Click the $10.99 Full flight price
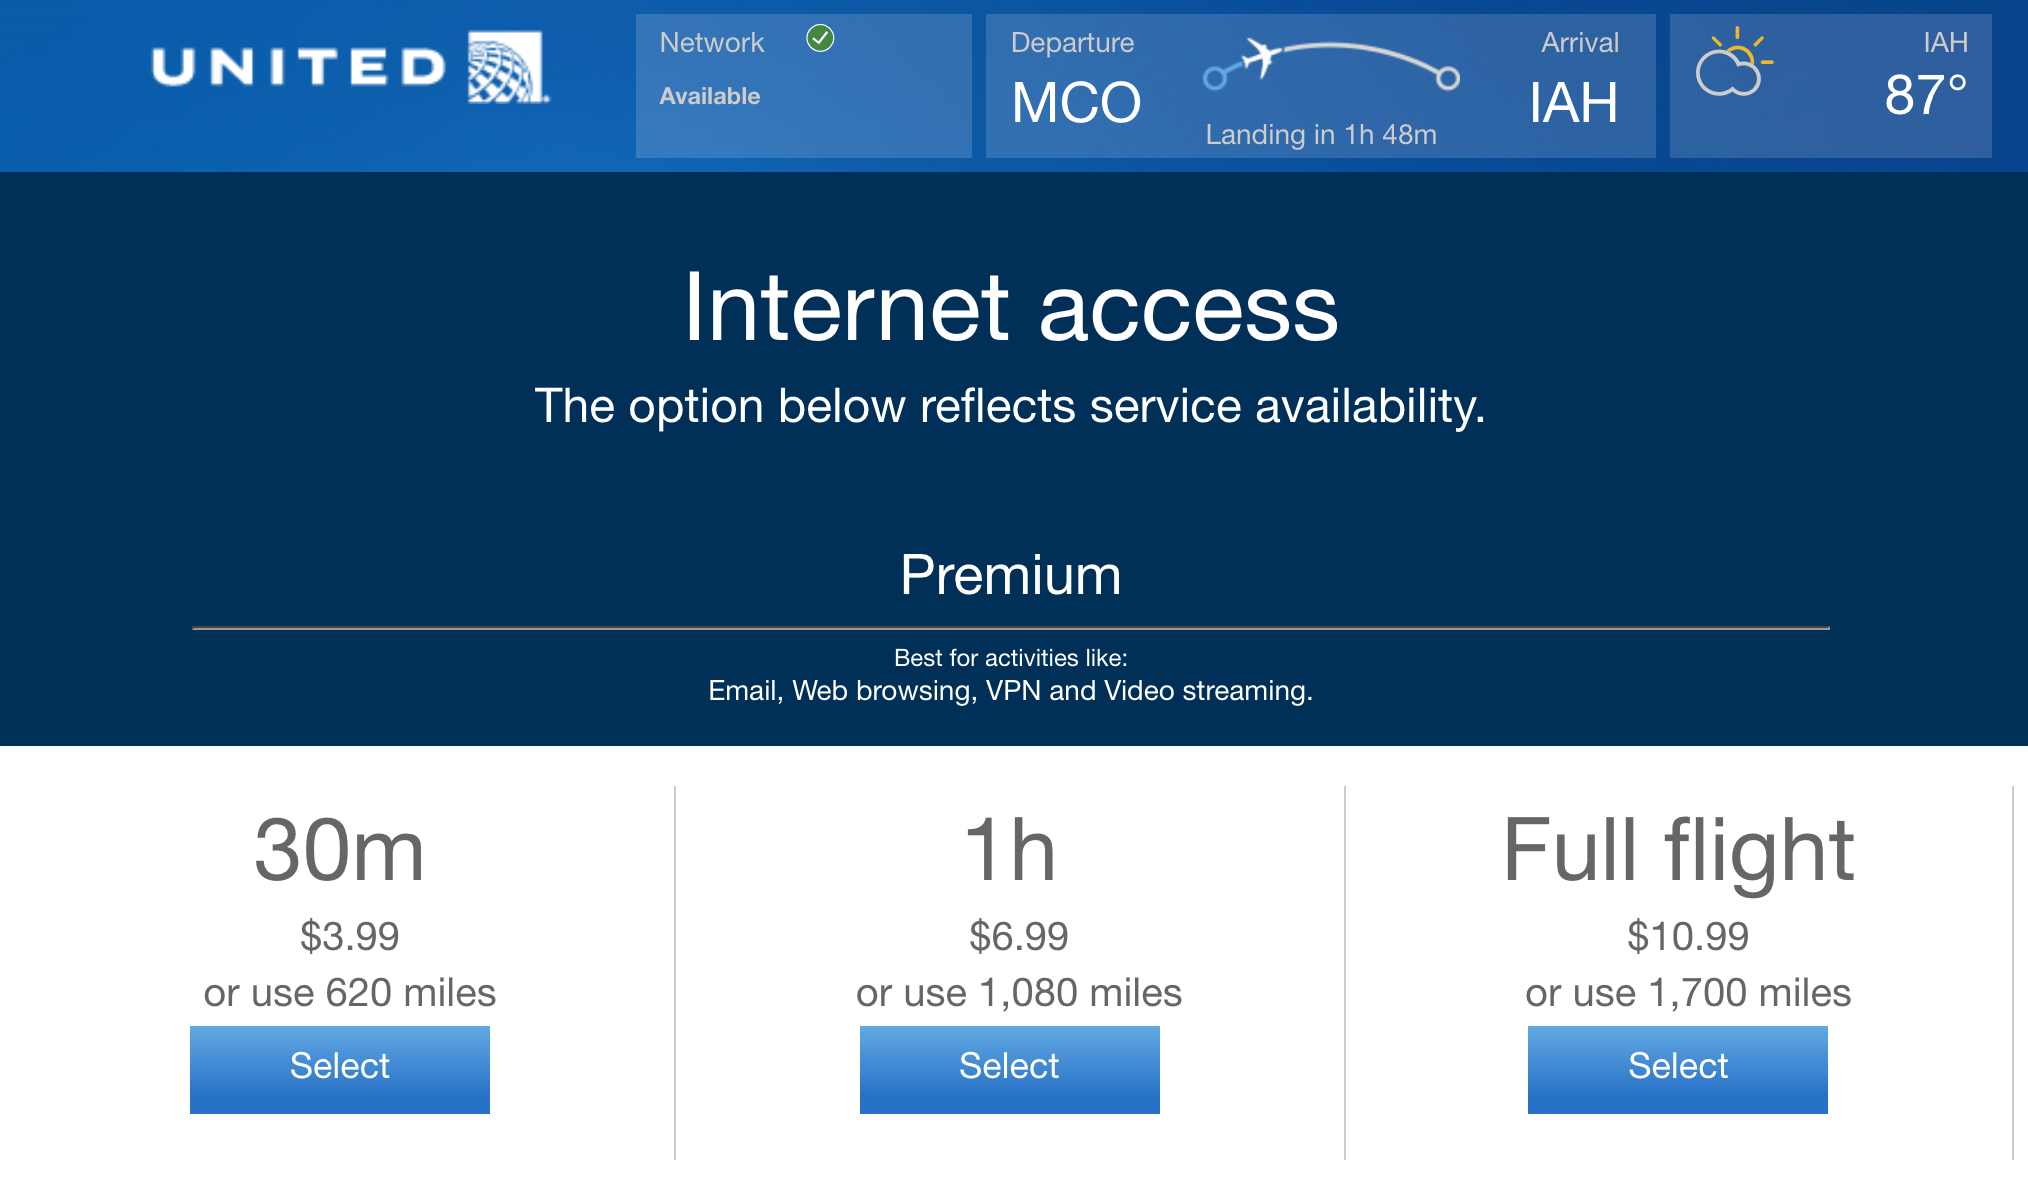The width and height of the screenshot is (2028, 1180). pos(1687,937)
